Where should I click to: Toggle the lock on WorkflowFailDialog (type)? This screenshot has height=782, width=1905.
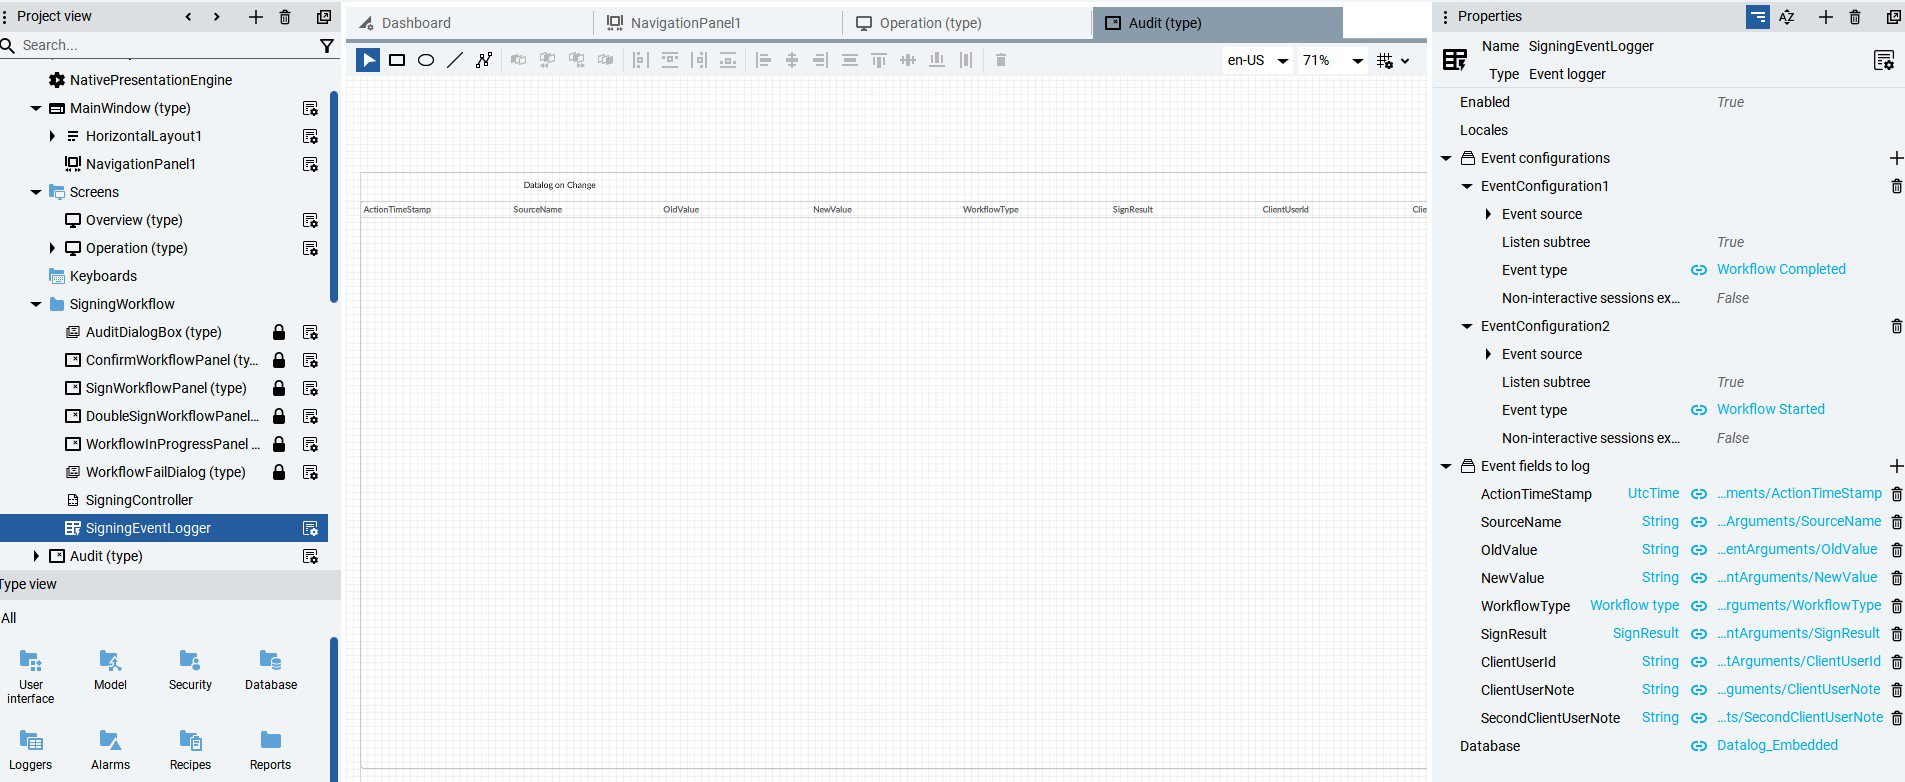click(x=279, y=472)
